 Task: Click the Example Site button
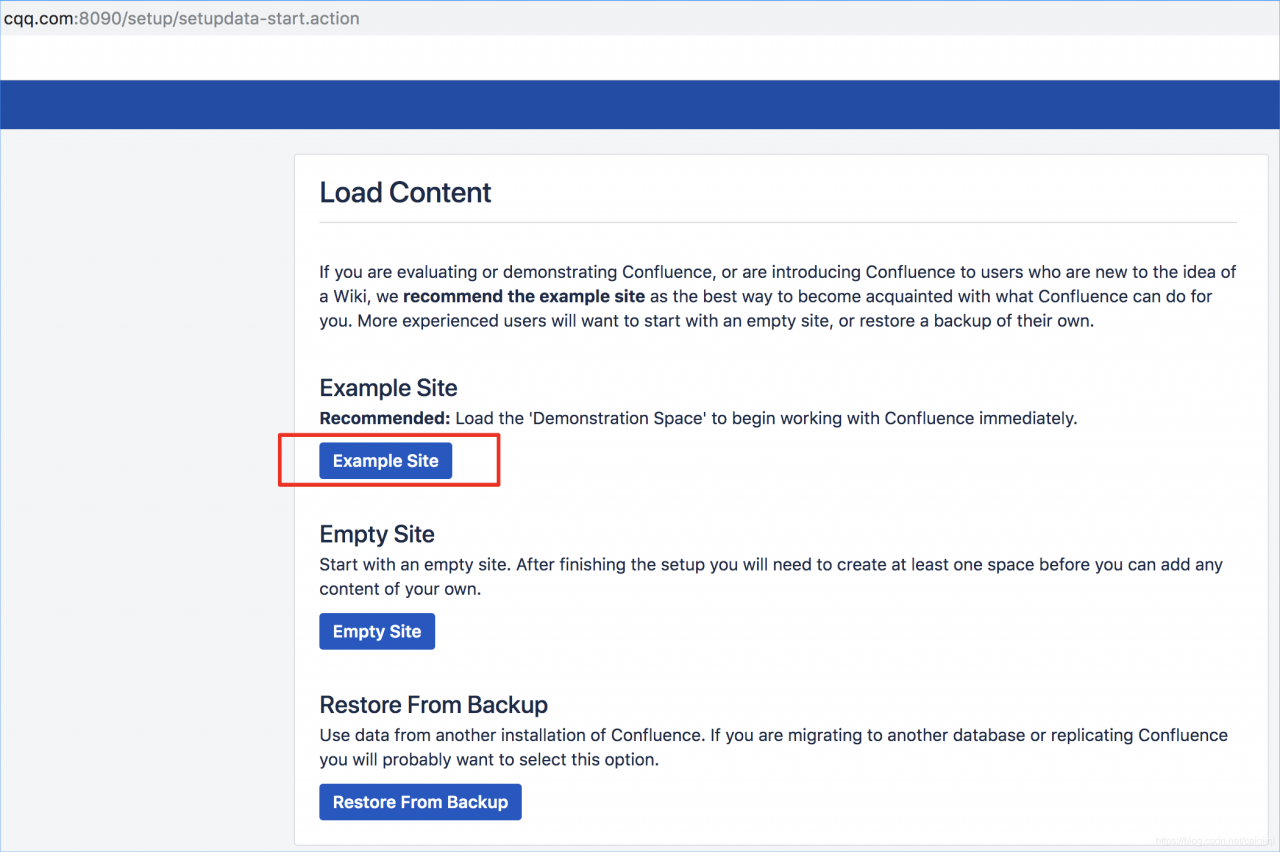click(385, 461)
